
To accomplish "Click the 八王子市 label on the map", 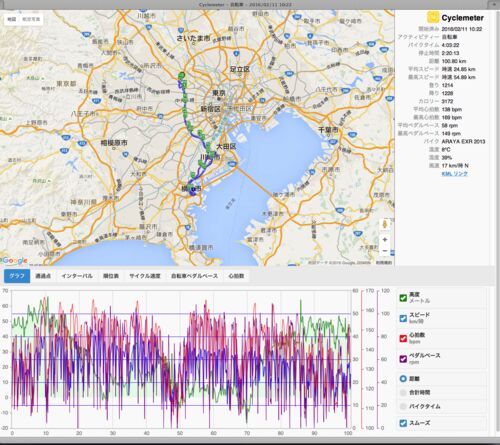I will pyautogui.click(x=83, y=114).
